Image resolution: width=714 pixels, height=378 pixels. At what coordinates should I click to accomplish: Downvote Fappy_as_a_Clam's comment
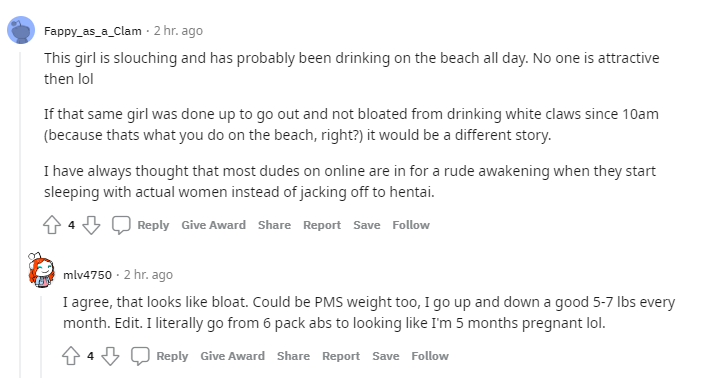91,225
